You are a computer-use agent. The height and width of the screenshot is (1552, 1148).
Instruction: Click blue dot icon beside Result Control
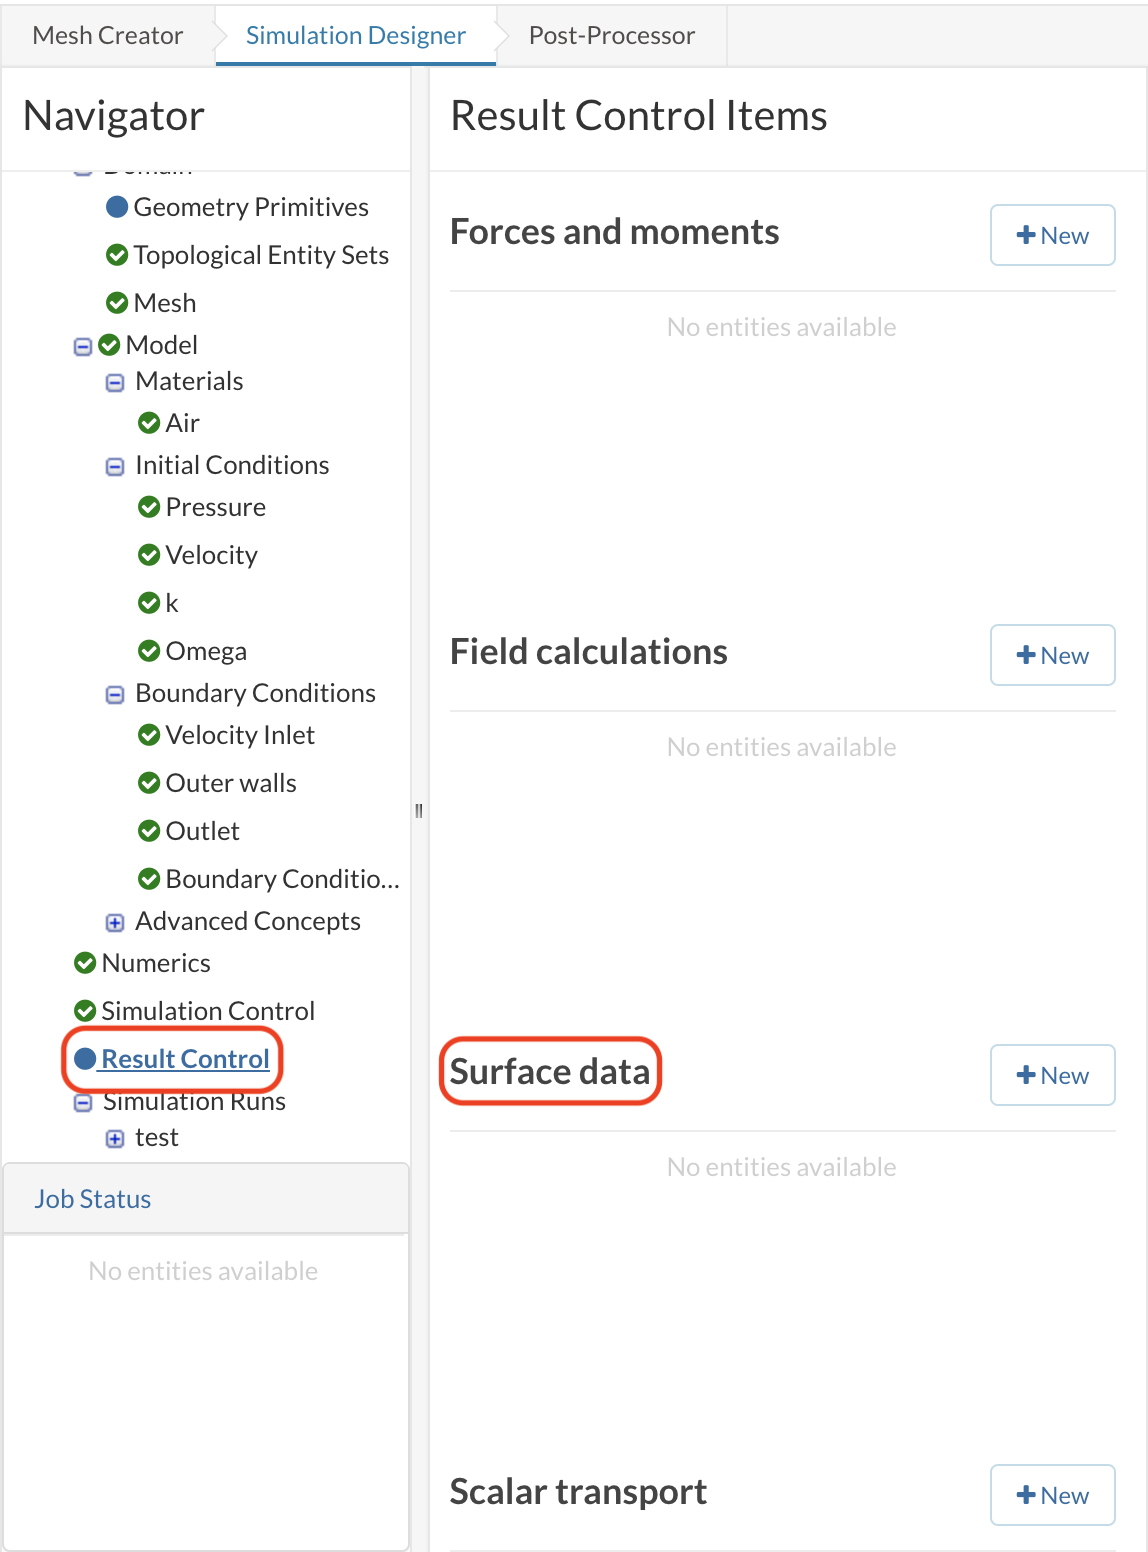(85, 1059)
